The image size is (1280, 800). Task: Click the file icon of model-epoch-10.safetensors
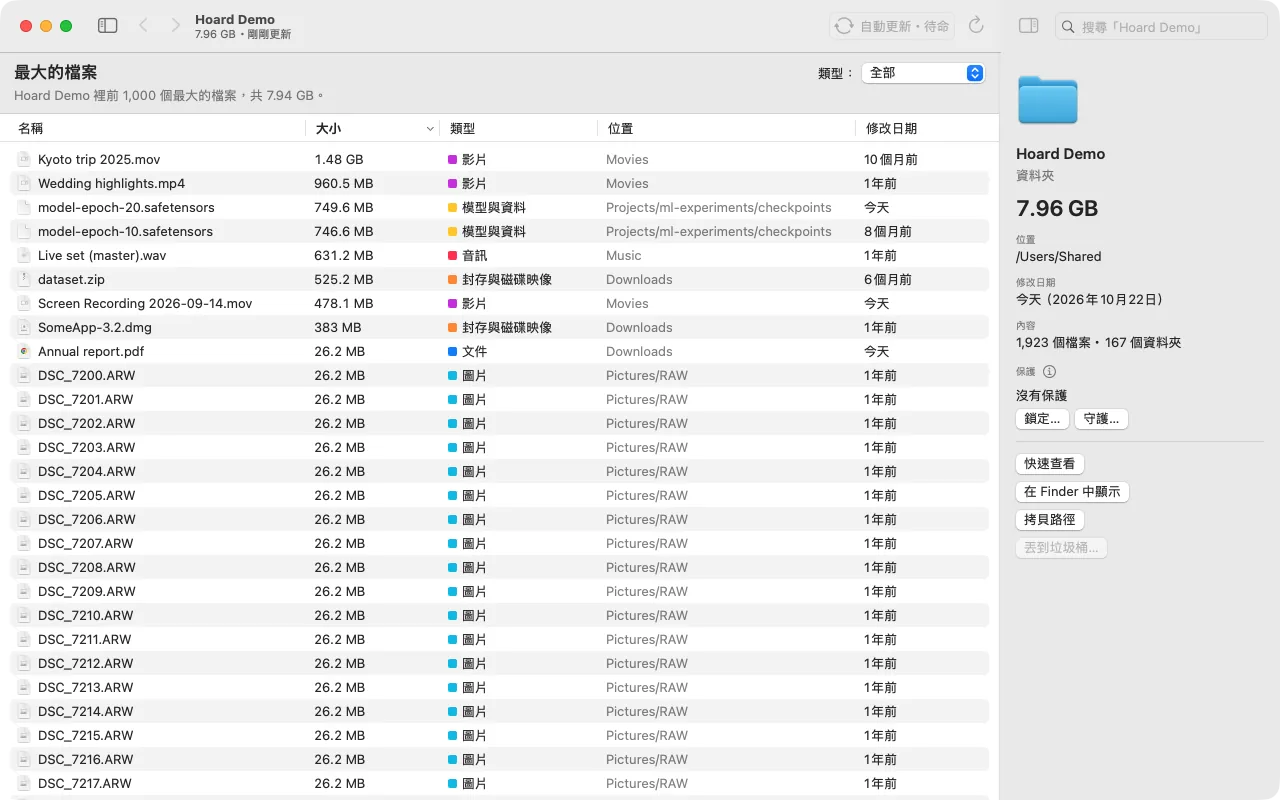pyautogui.click(x=24, y=231)
